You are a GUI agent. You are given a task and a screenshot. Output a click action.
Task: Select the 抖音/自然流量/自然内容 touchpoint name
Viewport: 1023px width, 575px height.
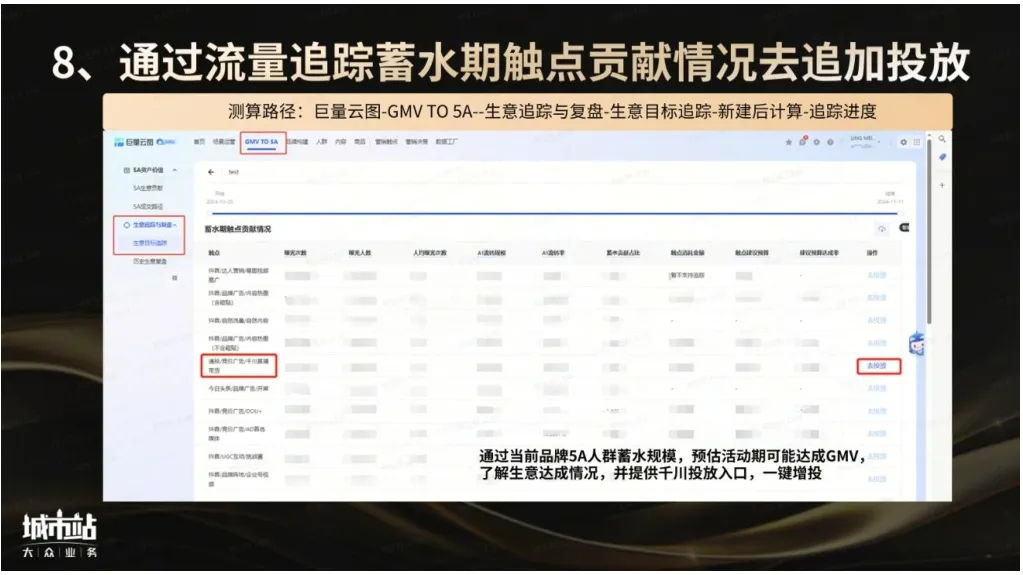click(x=238, y=320)
